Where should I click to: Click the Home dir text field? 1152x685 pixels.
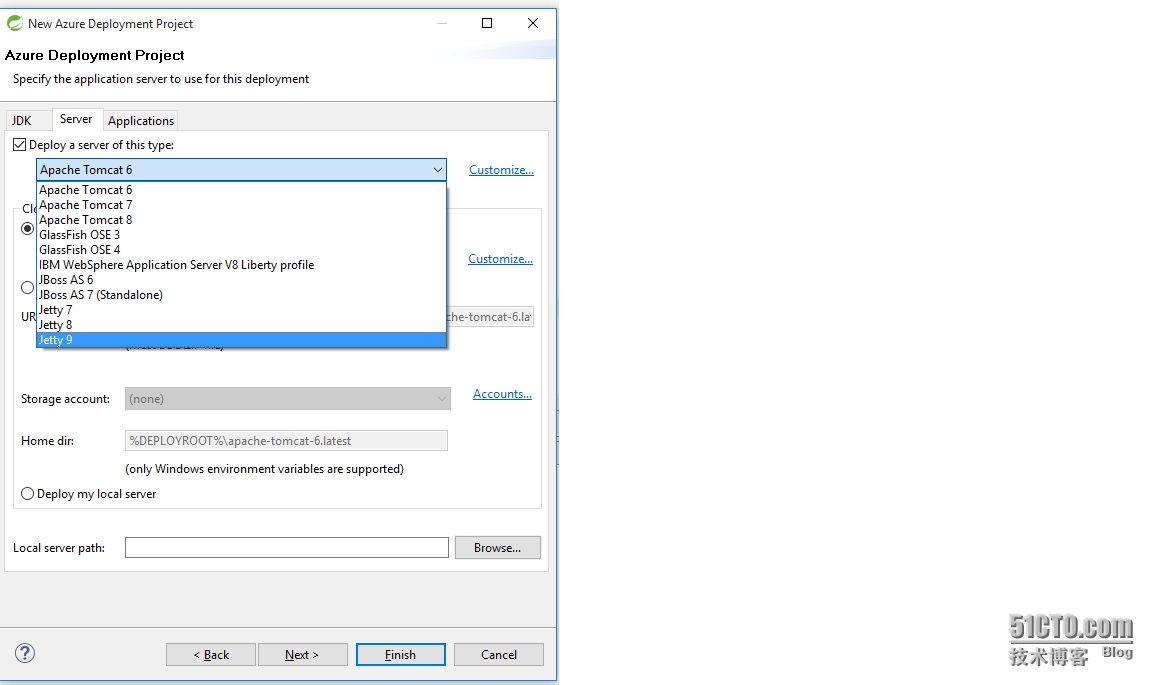click(286, 440)
